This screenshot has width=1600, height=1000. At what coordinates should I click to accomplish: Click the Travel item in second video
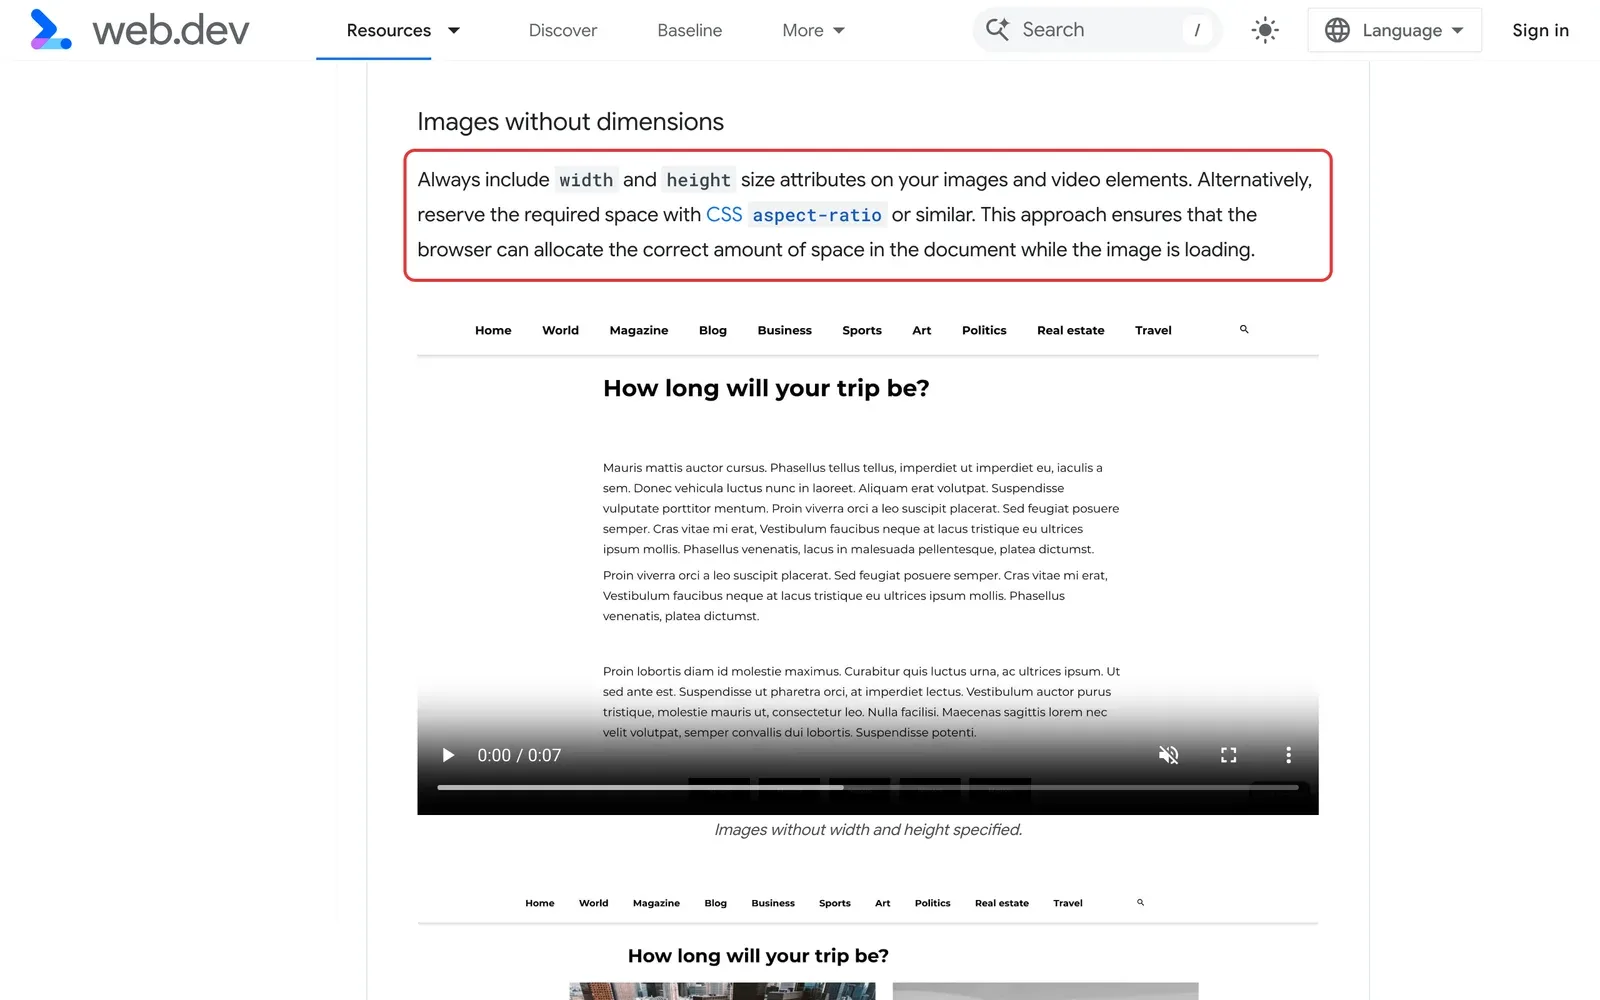pos(1068,903)
